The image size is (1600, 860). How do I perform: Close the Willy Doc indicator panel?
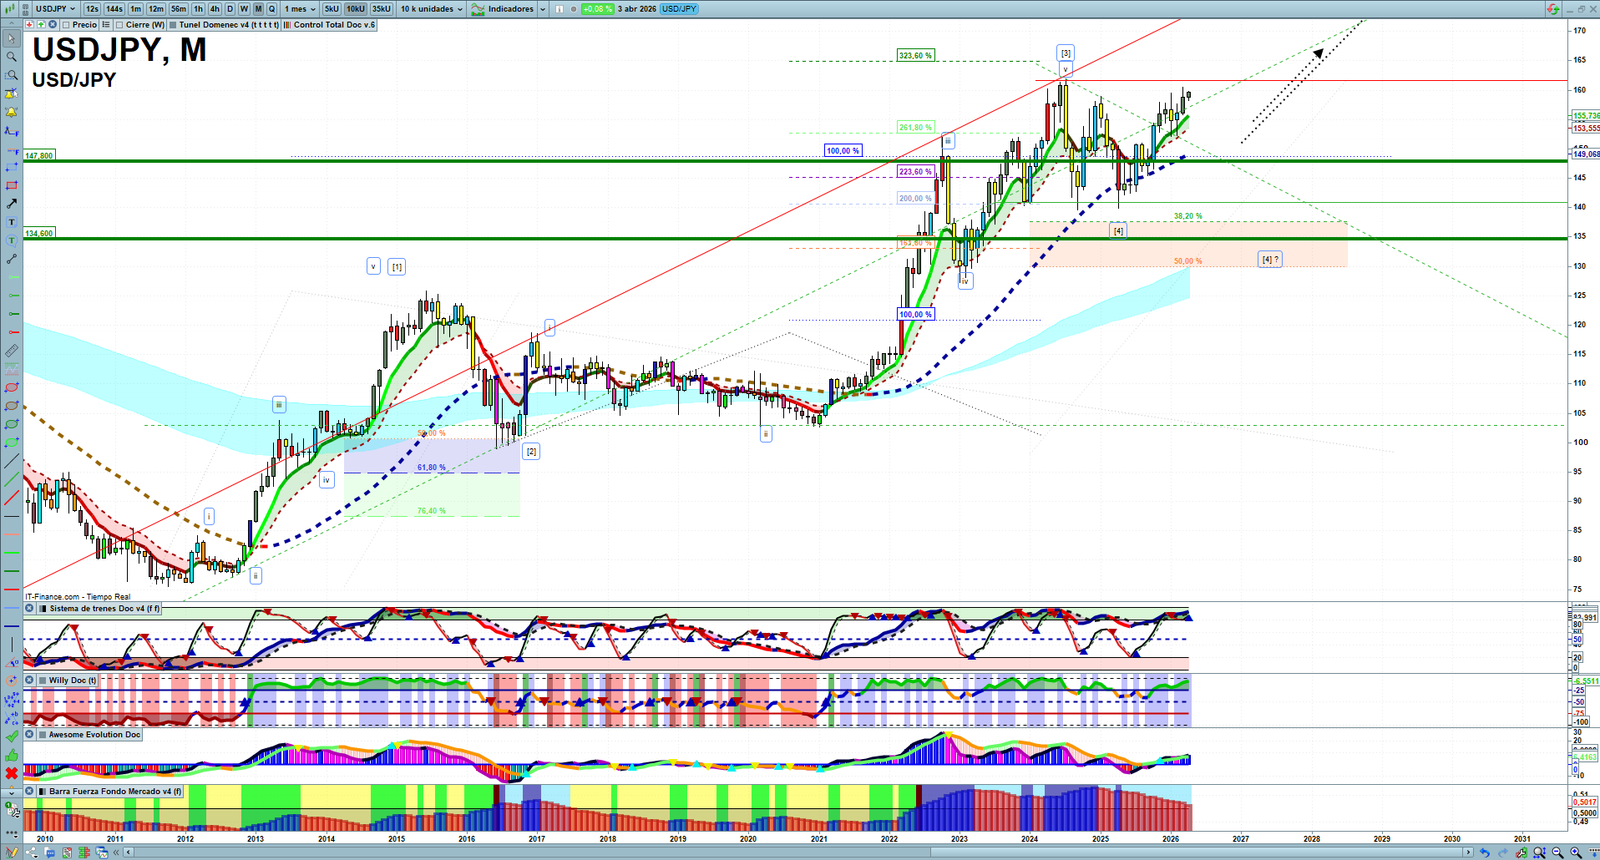click(30, 680)
